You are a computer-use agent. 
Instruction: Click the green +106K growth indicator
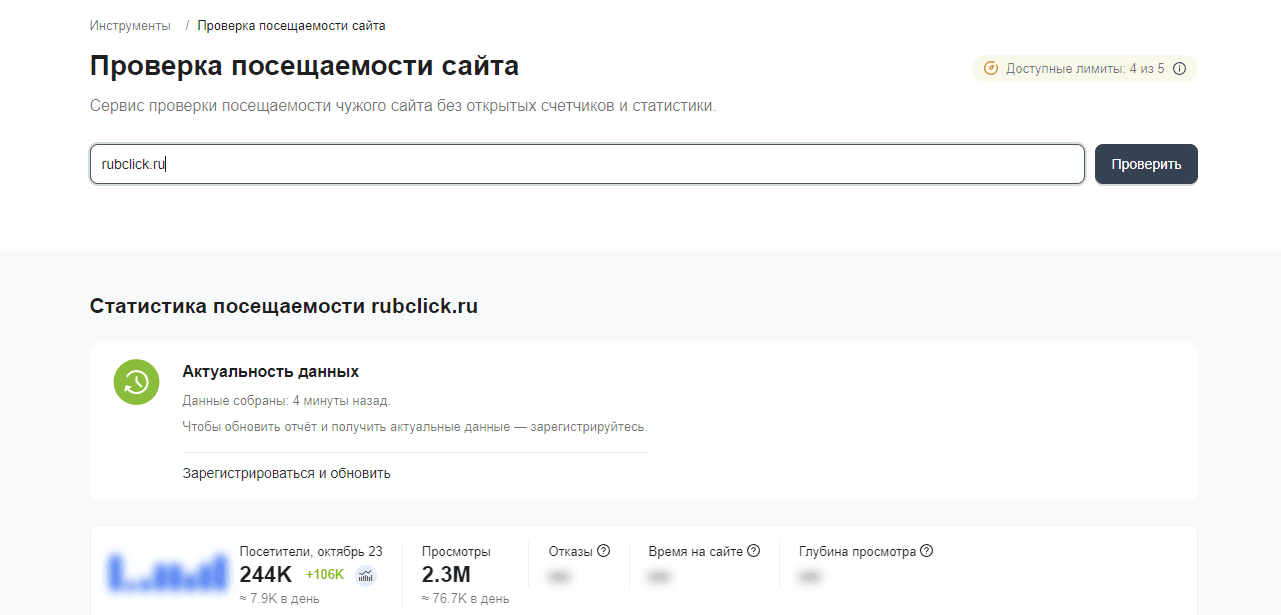(x=327, y=575)
